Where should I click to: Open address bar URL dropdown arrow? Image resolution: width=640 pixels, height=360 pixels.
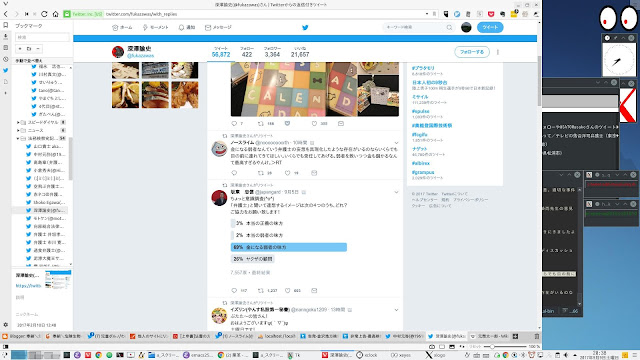tap(427, 14)
